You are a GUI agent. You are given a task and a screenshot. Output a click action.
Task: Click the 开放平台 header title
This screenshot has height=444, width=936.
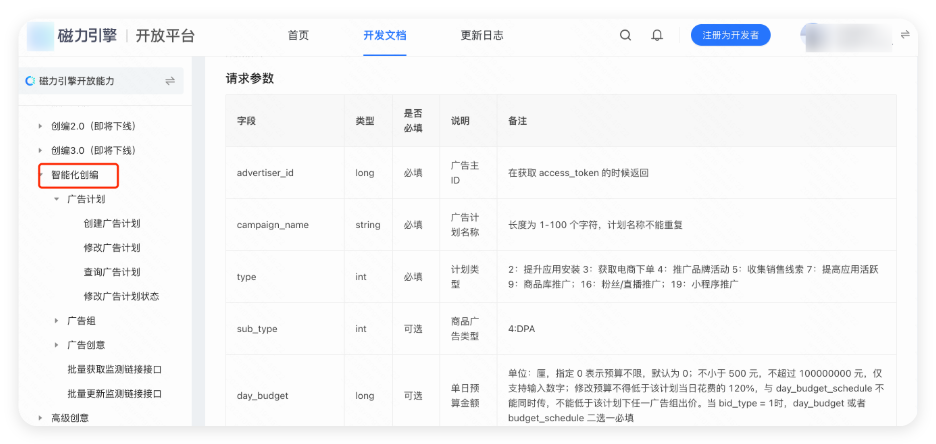165,36
